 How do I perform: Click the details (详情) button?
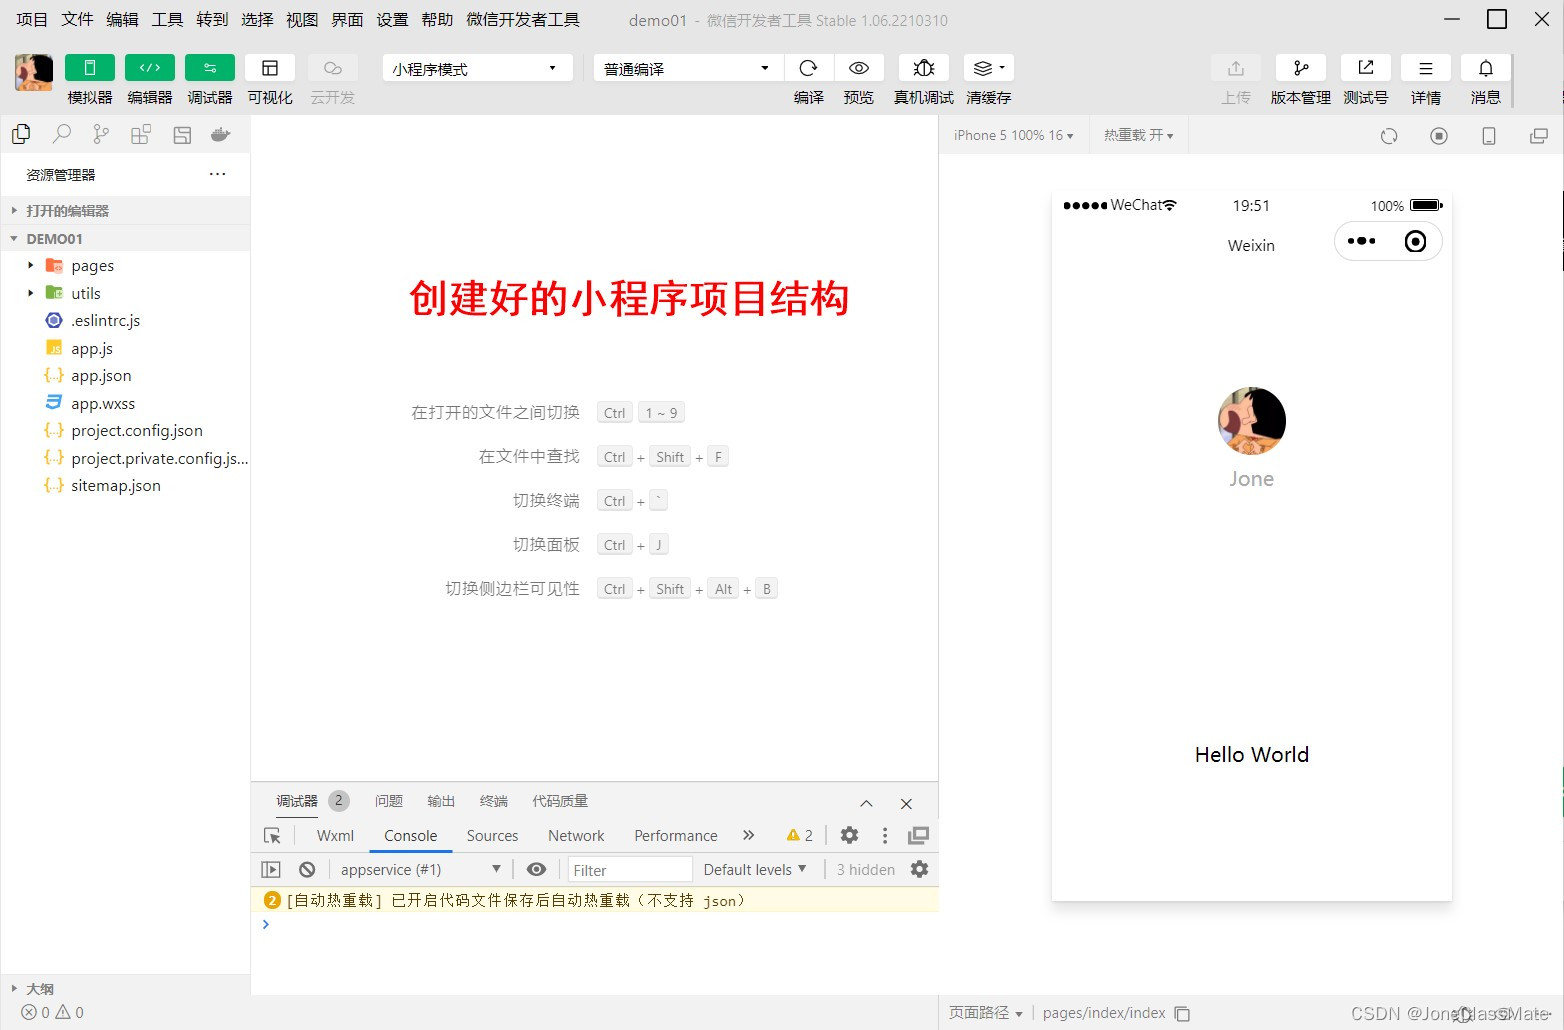point(1425,68)
